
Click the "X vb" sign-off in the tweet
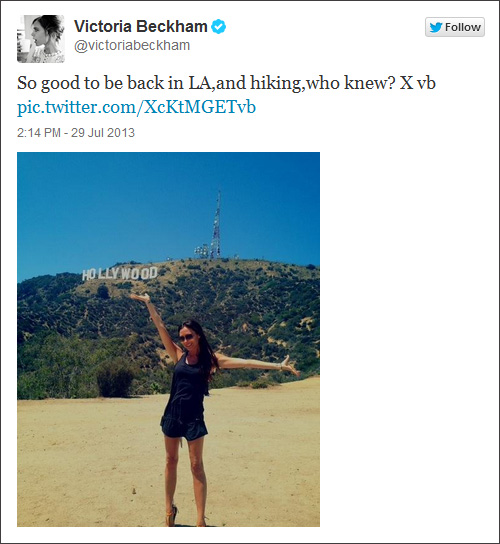pos(418,83)
